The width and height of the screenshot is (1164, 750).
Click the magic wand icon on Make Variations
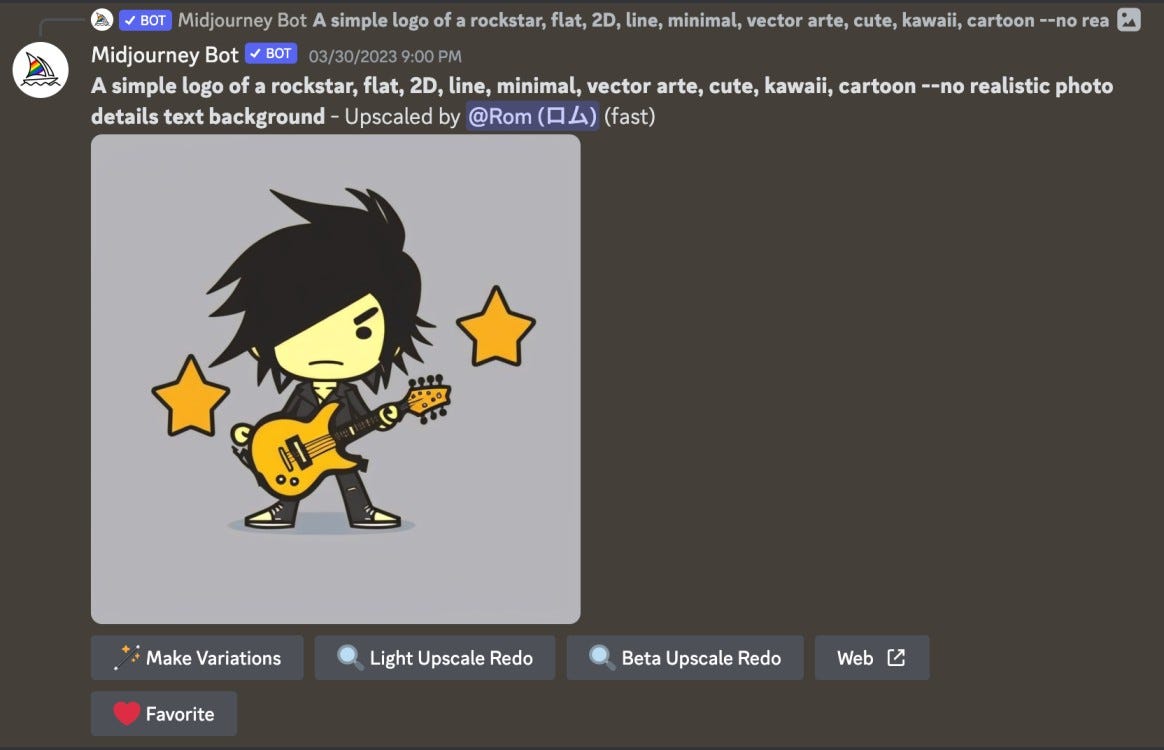click(127, 658)
